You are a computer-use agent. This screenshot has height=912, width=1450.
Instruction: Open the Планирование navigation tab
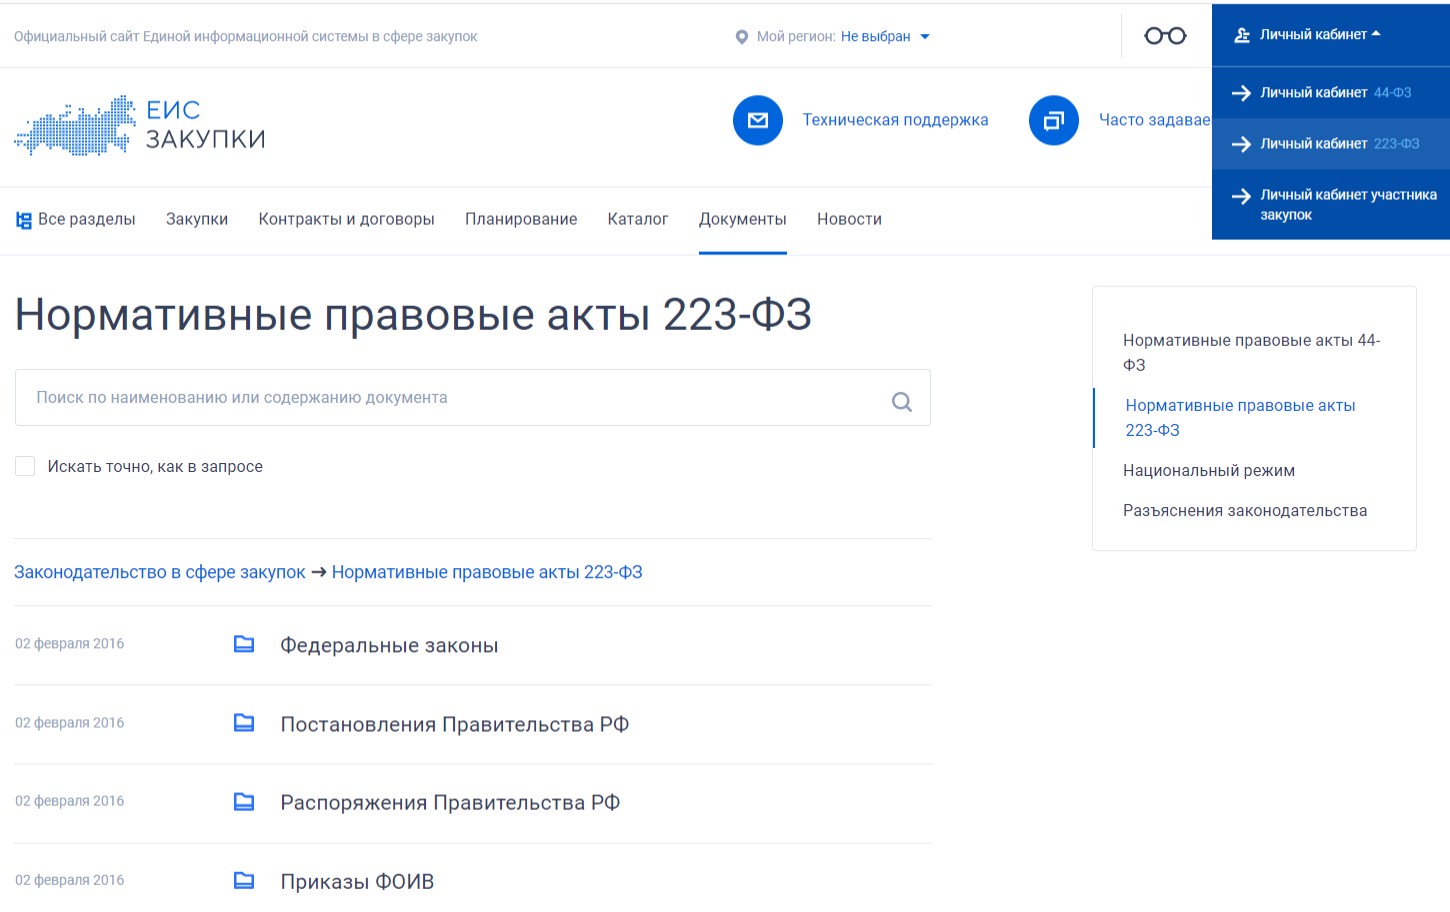520,219
